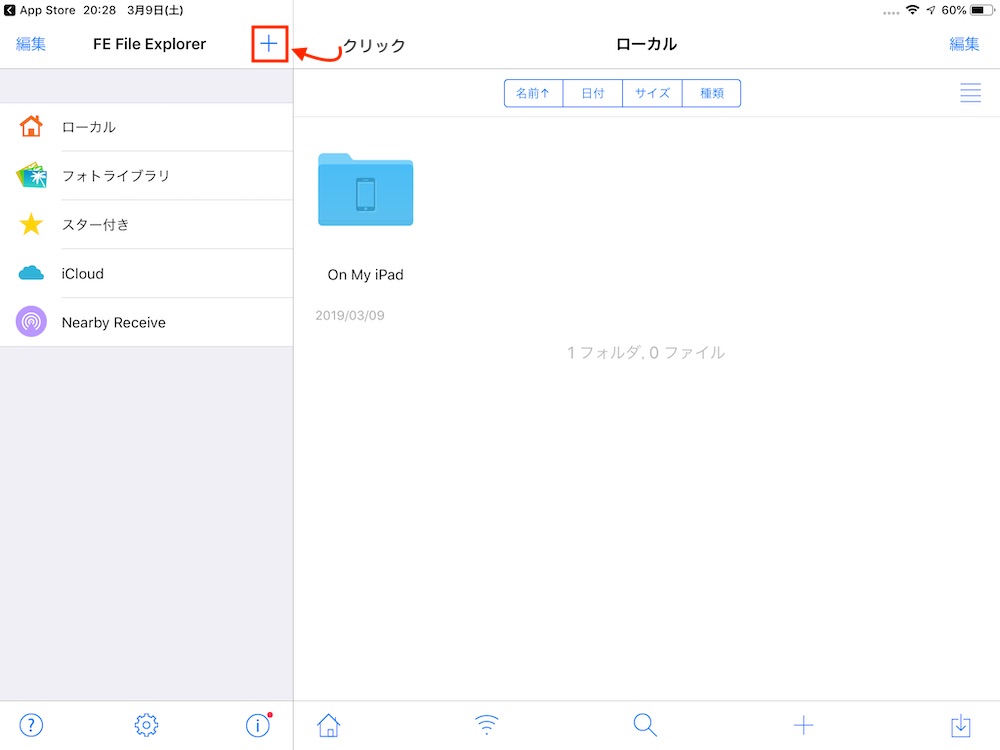The width and height of the screenshot is (1000, 750).
Task: Select the yellow star icon
Action: [31, 224]
